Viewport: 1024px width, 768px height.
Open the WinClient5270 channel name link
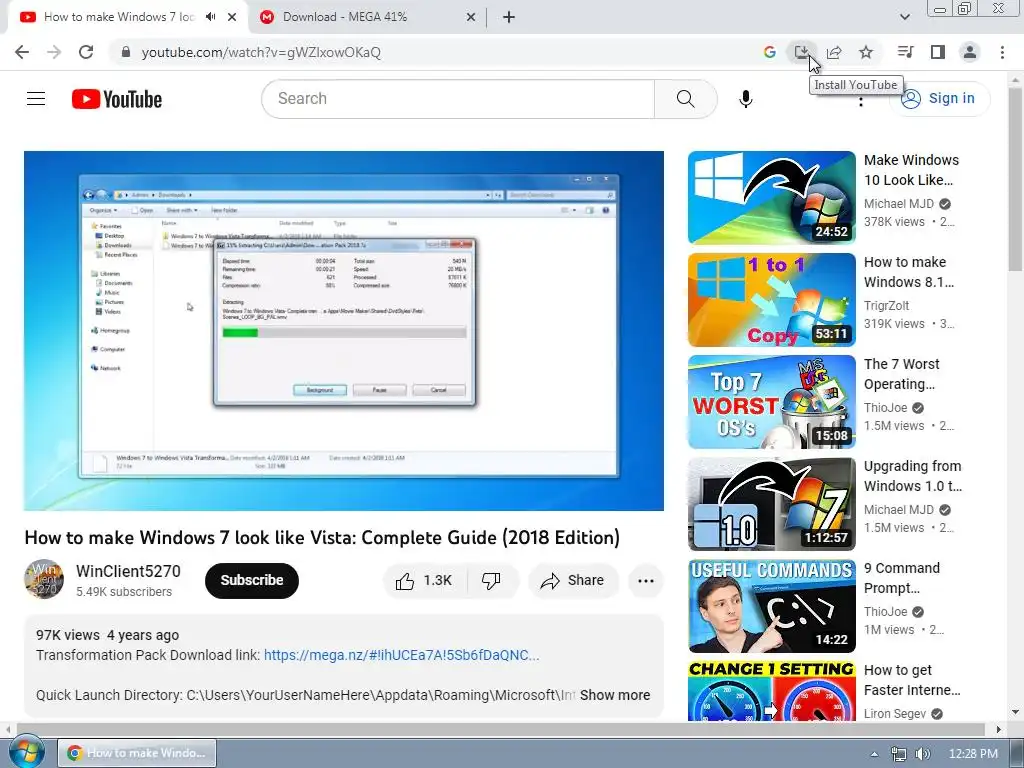(x=128, y=571)
